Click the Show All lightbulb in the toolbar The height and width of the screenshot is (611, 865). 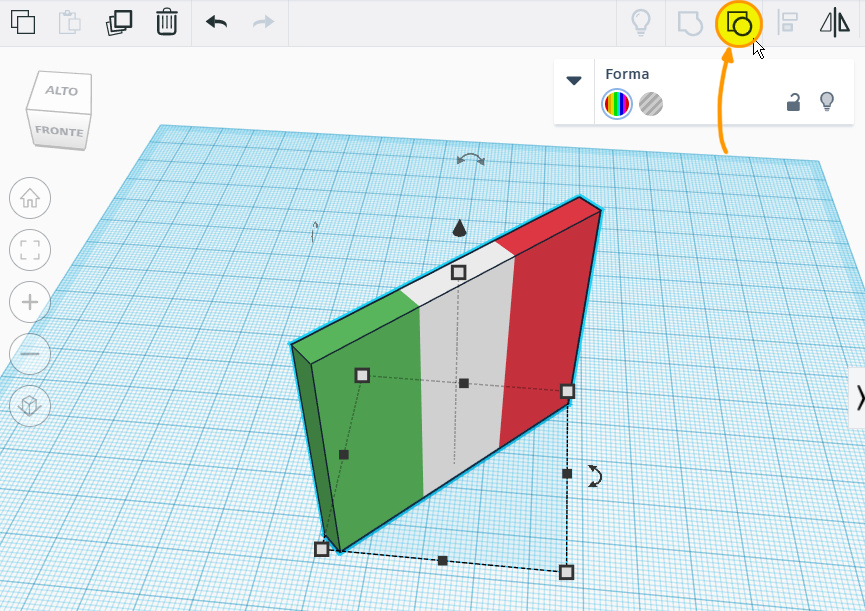pyautogui.click(x=641, y=23)
